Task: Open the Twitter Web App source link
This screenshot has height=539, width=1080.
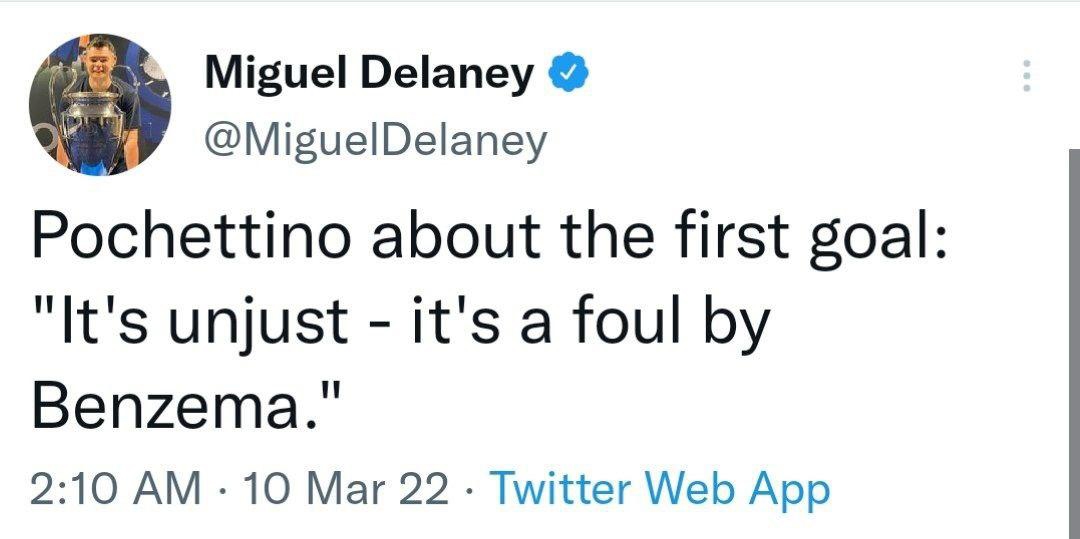Action: point(661,489)
